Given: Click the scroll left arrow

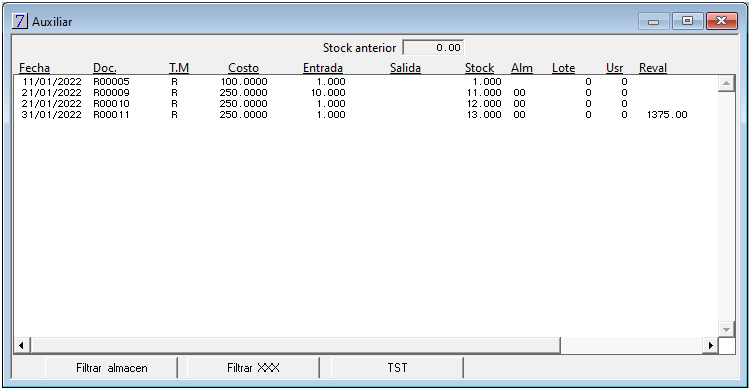Looking at the screenshot, I should [22, 345].
